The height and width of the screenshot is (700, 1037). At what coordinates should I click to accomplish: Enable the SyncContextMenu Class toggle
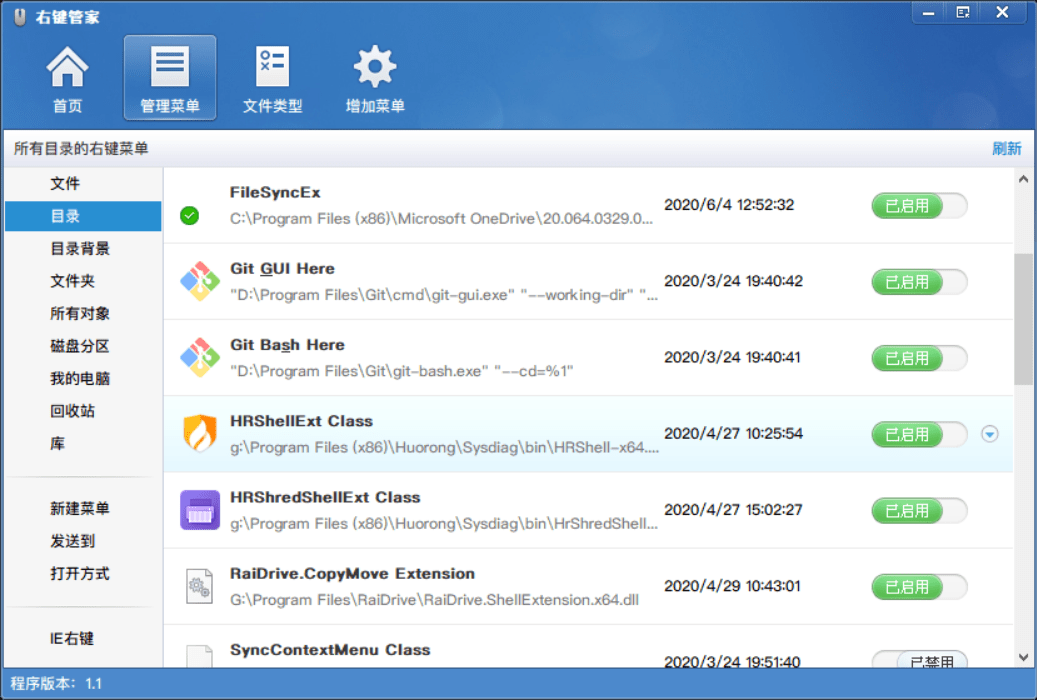point(919,661)
